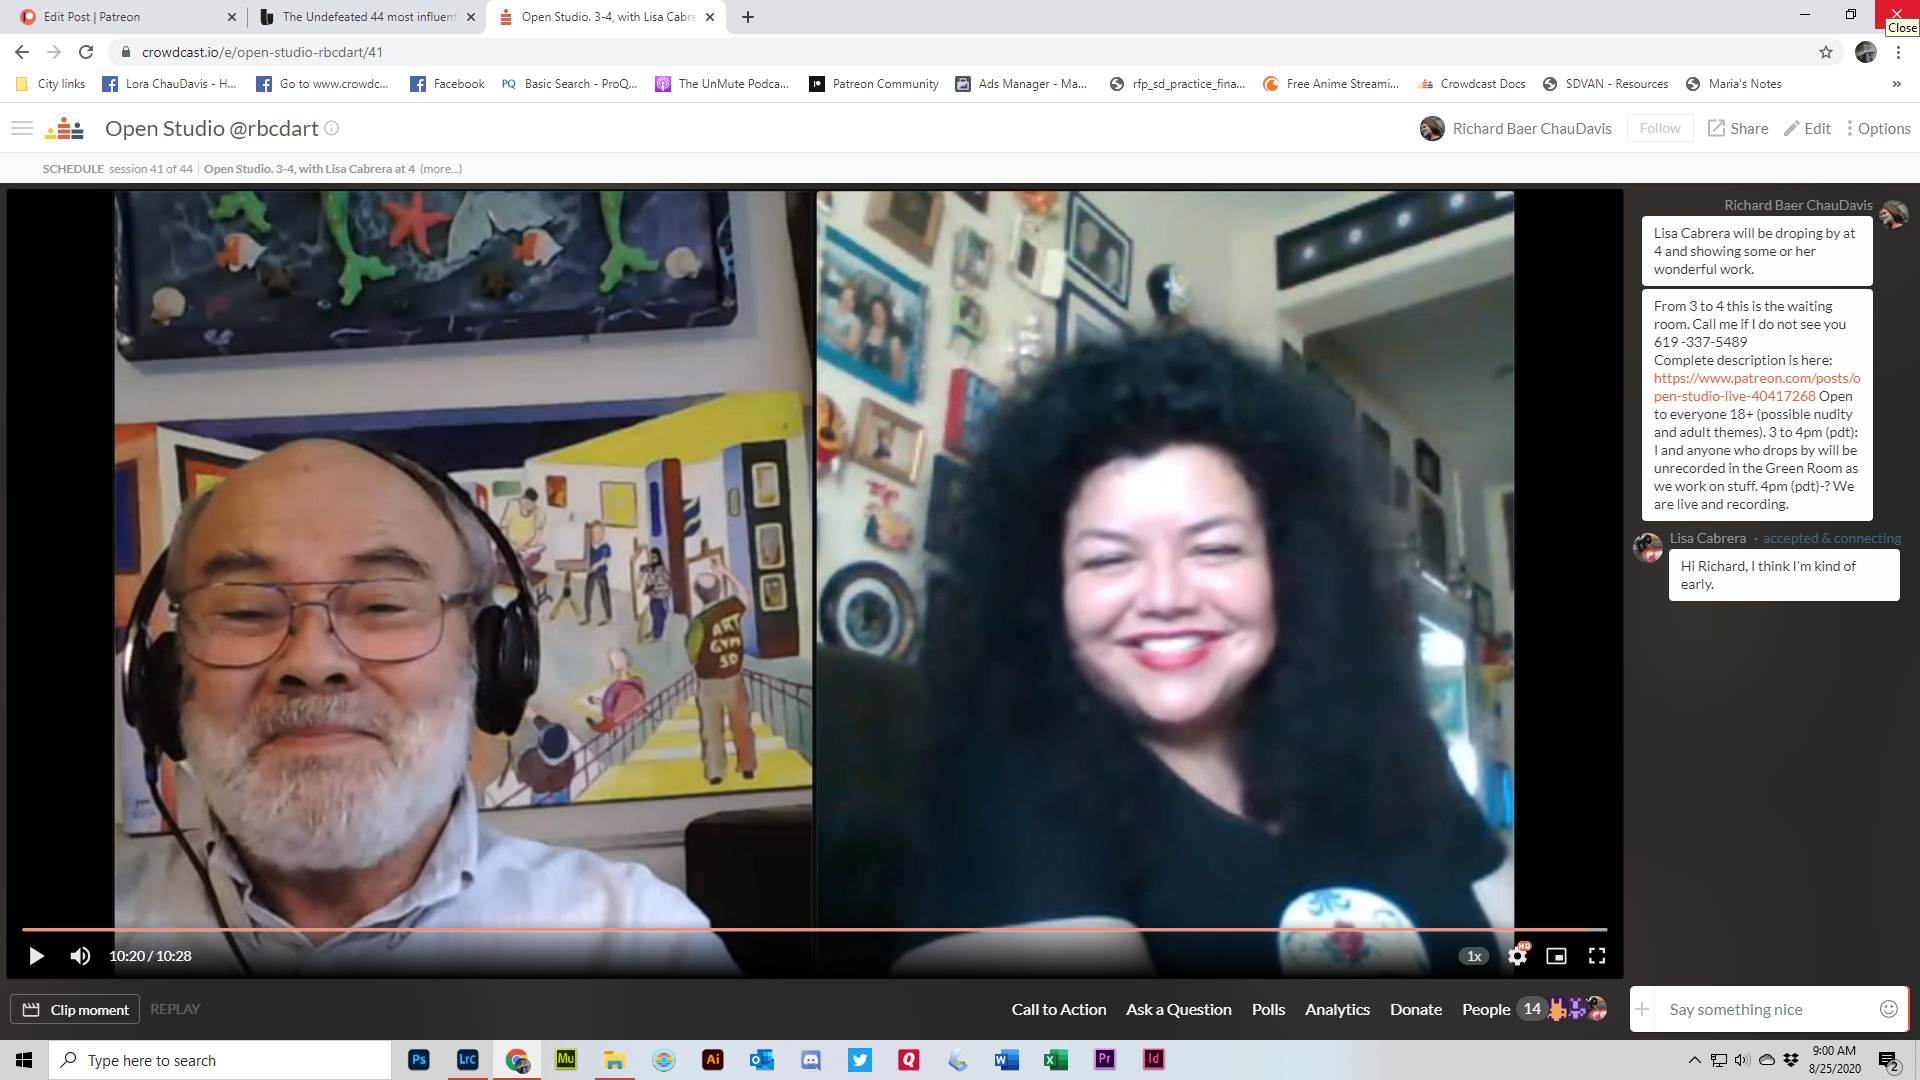Open the video quality settings gear

pos(1516,956)
